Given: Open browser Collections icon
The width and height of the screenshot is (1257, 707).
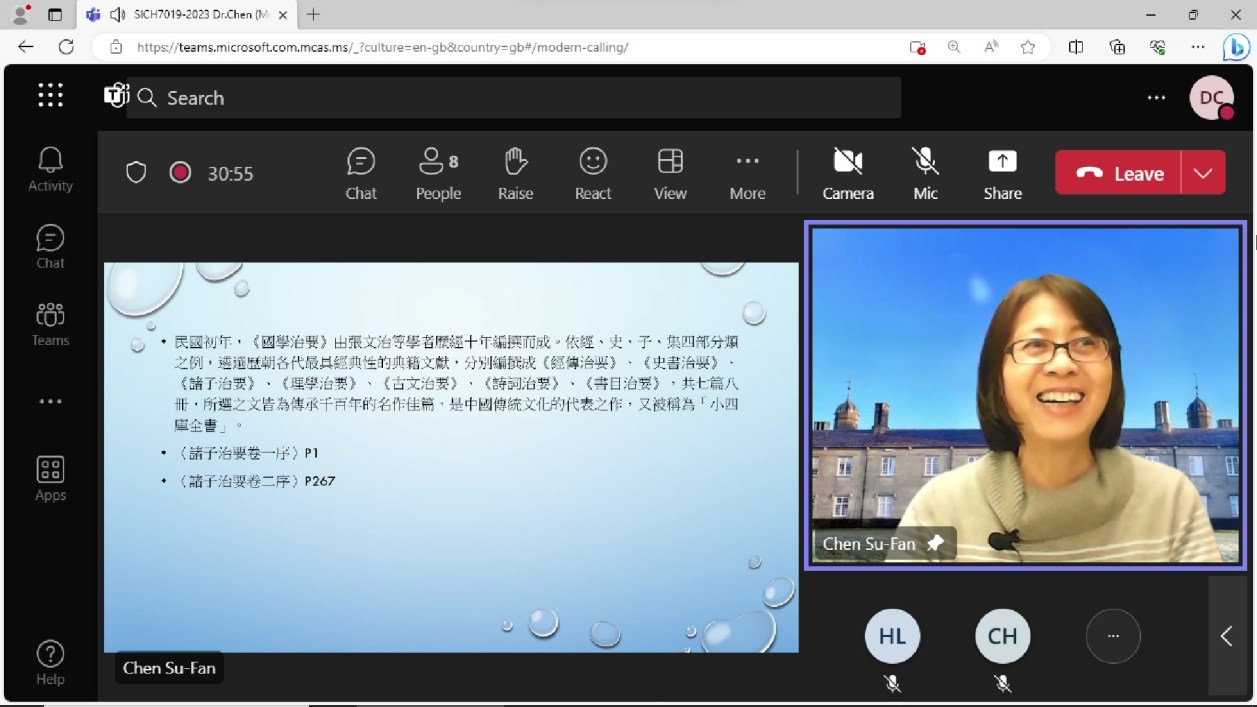Looking at the screenshot, I should [1117, 47].
